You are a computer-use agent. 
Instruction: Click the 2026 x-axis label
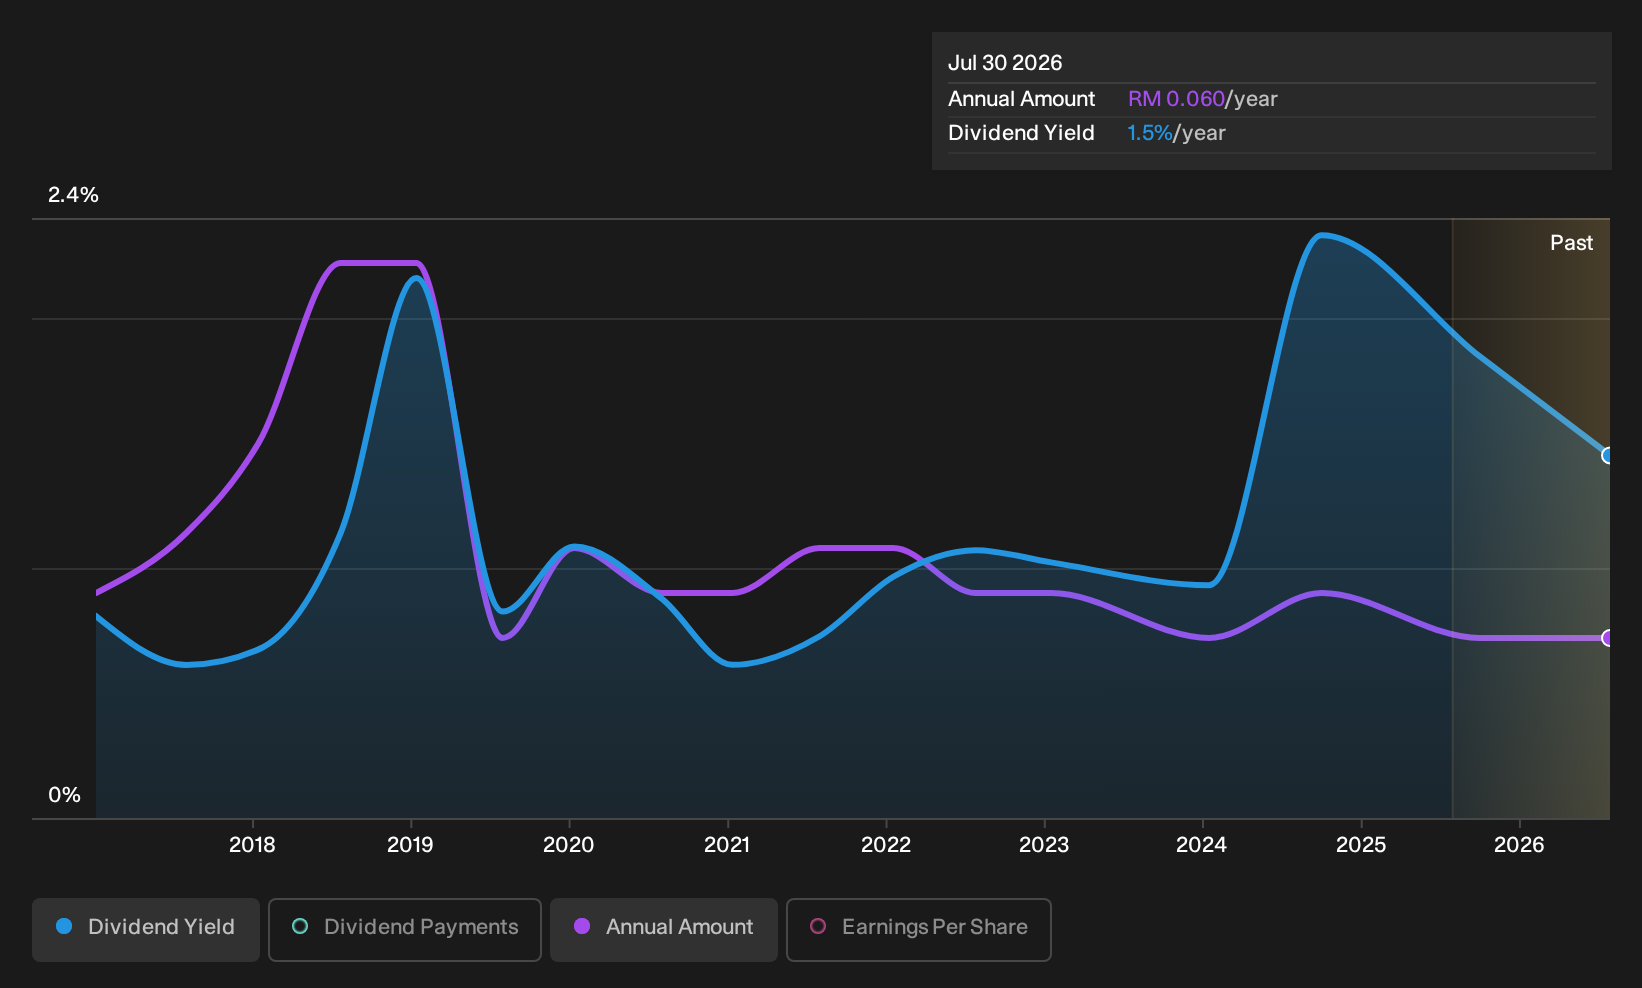tap(1519, 845)
